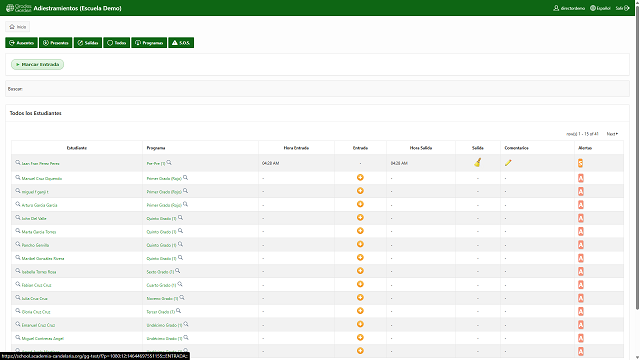Click the Estudiante column header
The width and height of the screenshot is (640, 360).
[x=77, y=148]
